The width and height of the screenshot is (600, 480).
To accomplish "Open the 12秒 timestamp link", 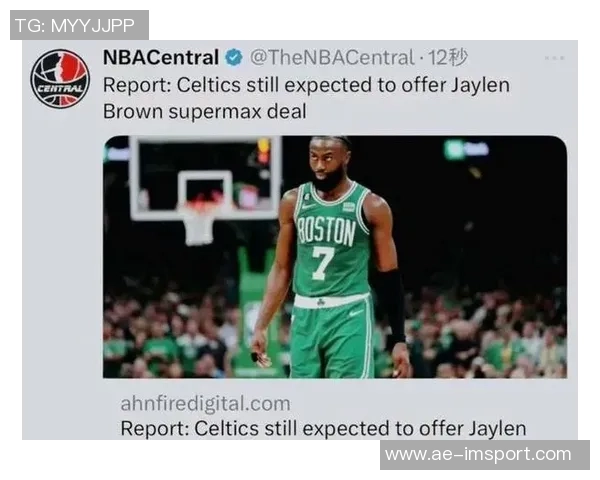I will [448, 58].
